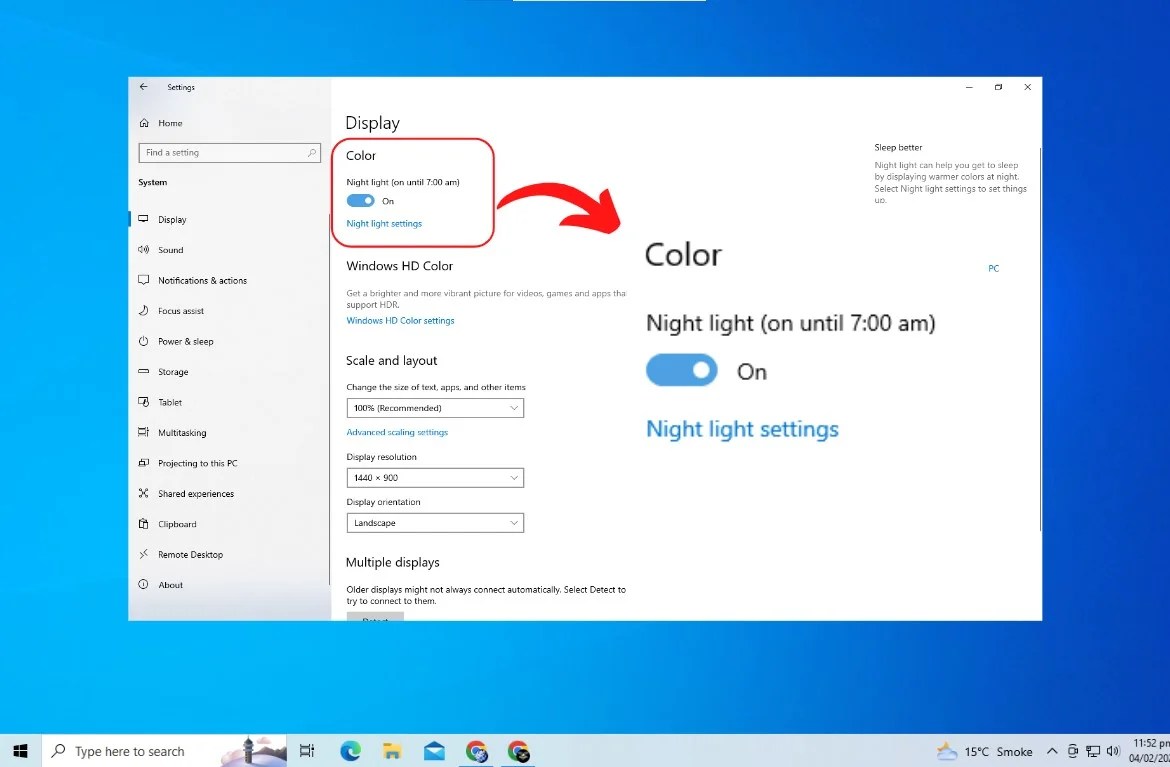Open the Landscape orientation dropdown
The width and height of the screenshot is (1170, 767).
(434, 522)
